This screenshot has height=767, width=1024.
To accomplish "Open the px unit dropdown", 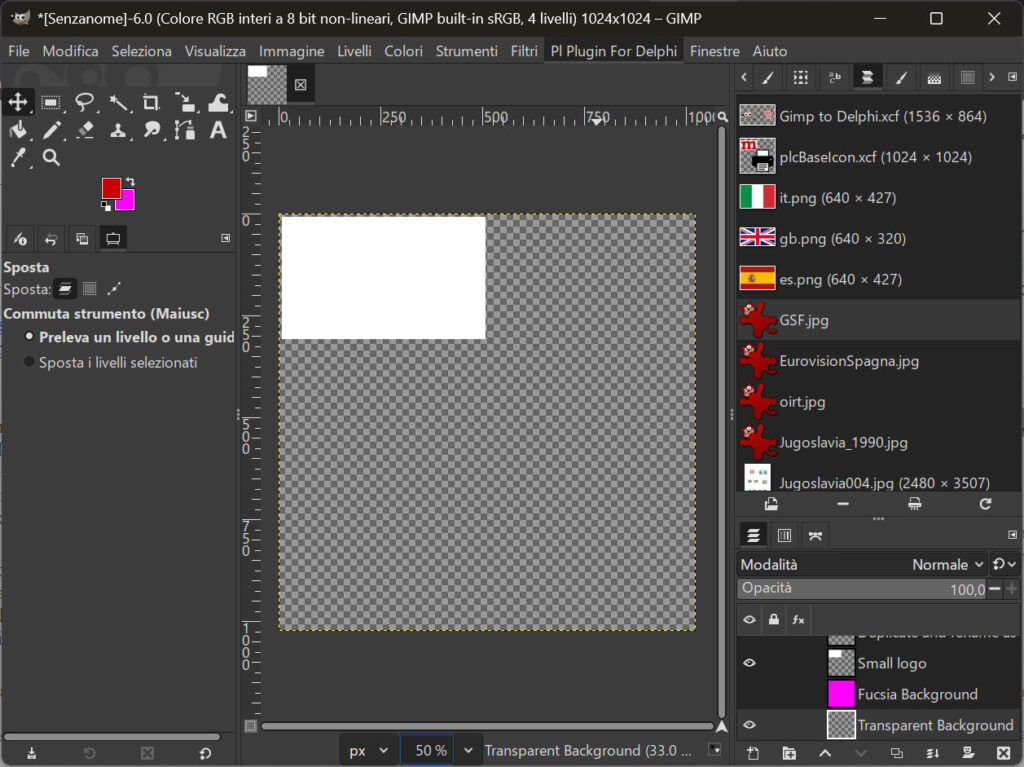I will tap(368, 750).
